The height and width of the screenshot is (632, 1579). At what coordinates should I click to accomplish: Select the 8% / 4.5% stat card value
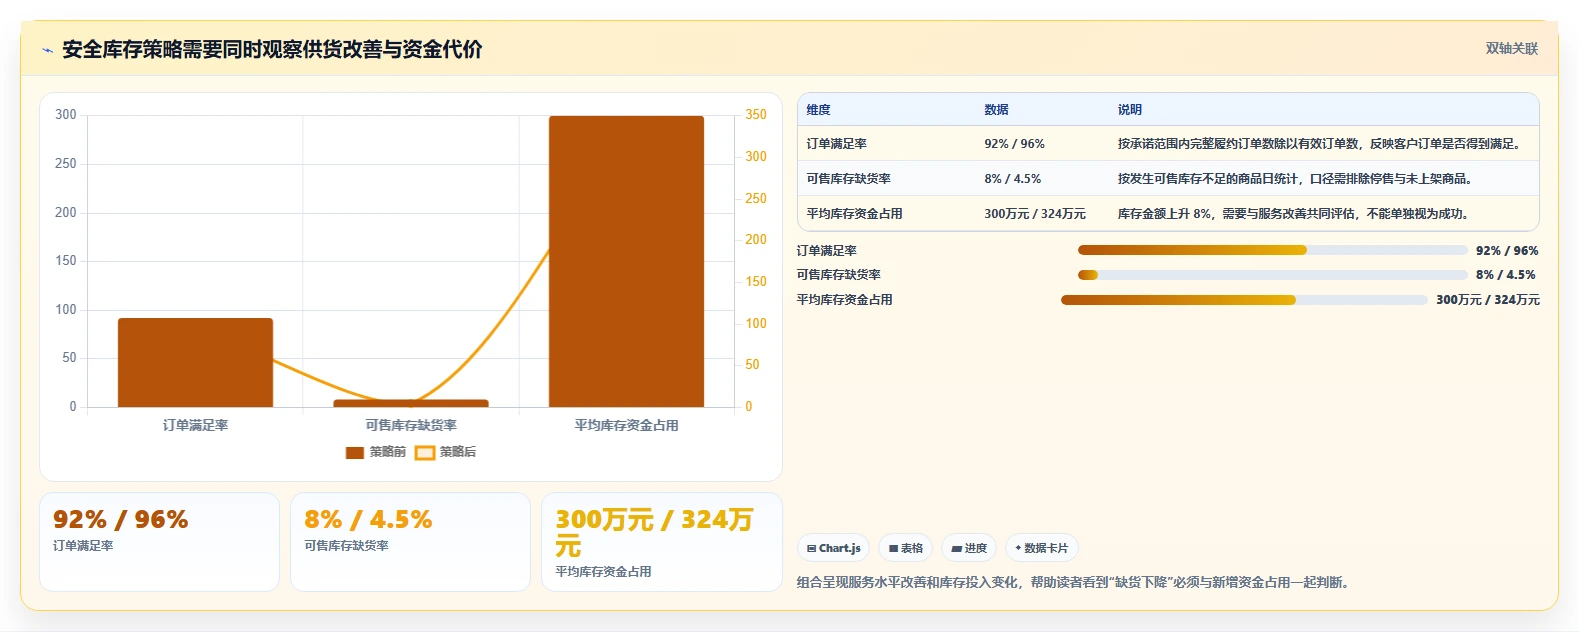pos(368,520)
